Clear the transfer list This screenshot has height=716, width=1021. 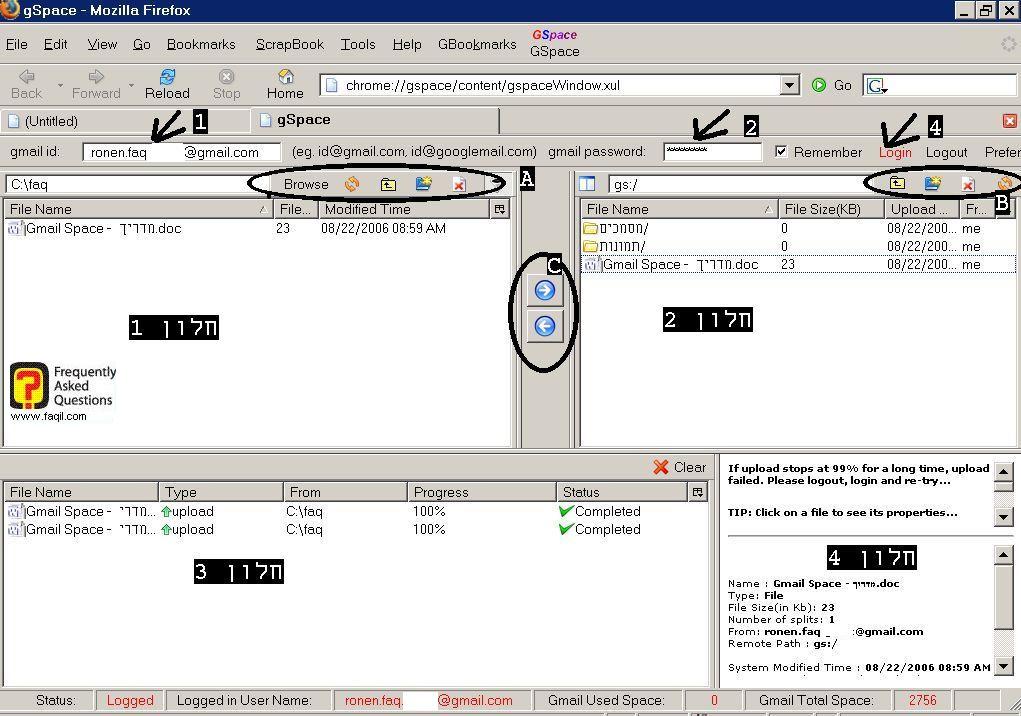[x=680, y=467]
